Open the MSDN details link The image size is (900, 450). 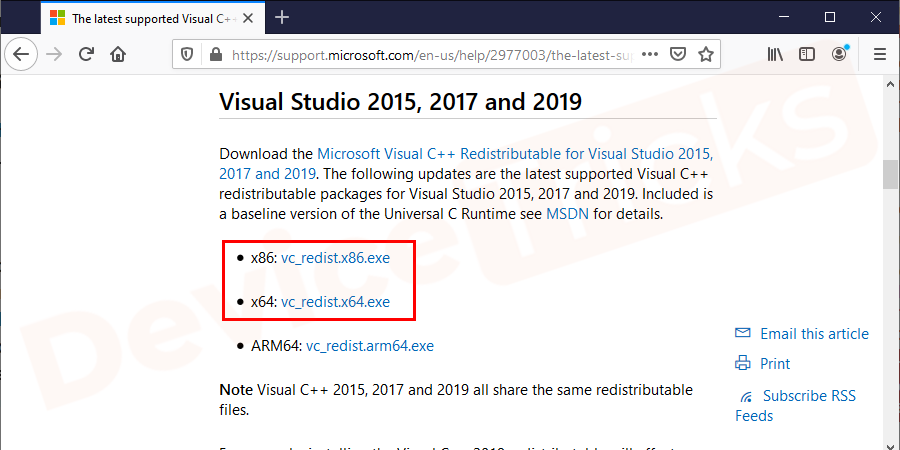point(567,214)
